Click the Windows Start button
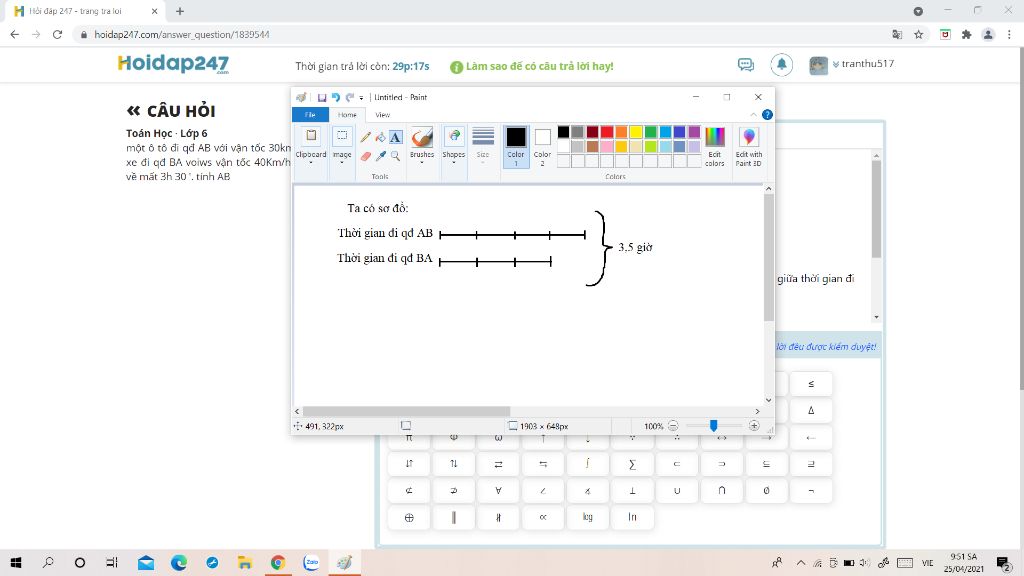Viewport: 1024px width, 576px height. click(x=16, y=562)
